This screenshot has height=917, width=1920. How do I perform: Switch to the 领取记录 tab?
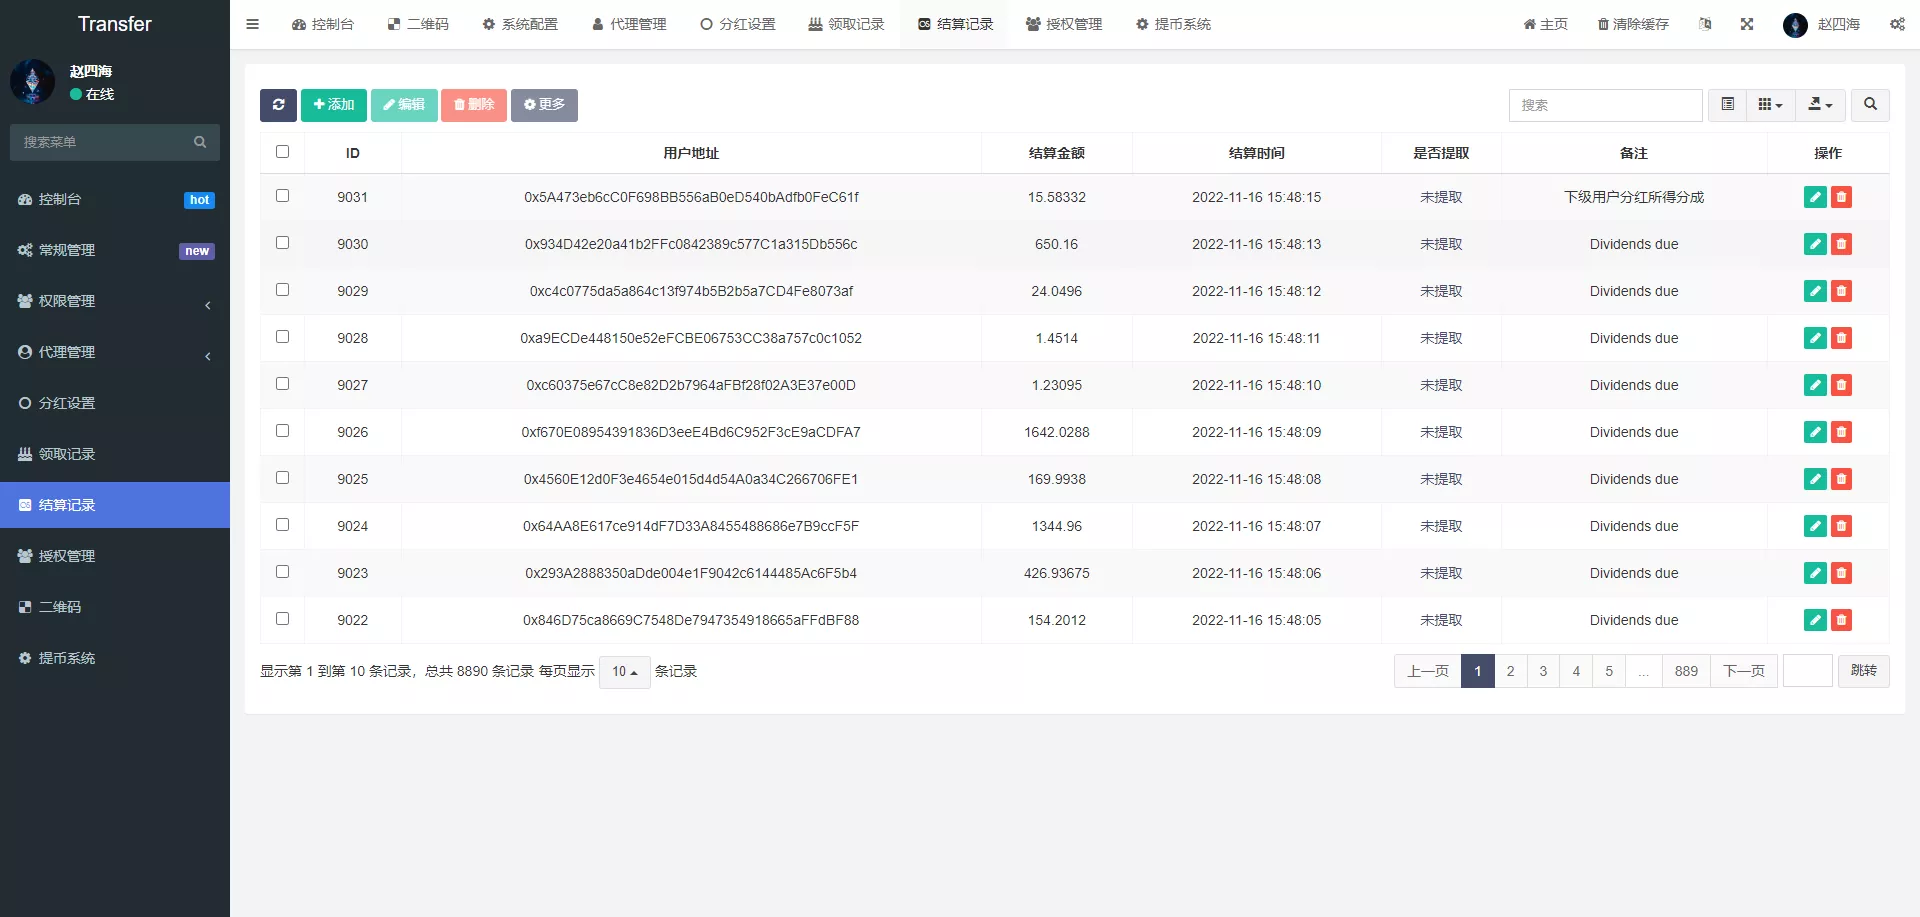[x=846, y=23]
